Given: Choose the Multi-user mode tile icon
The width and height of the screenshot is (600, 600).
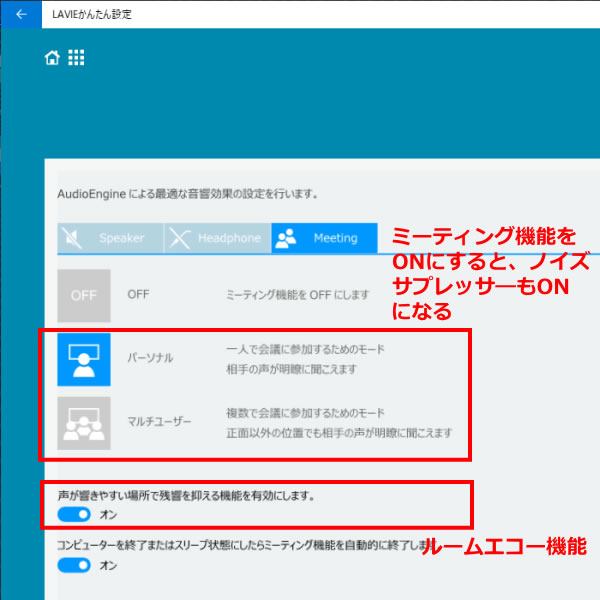Looking at the screenshot, I should coord(84,423).
